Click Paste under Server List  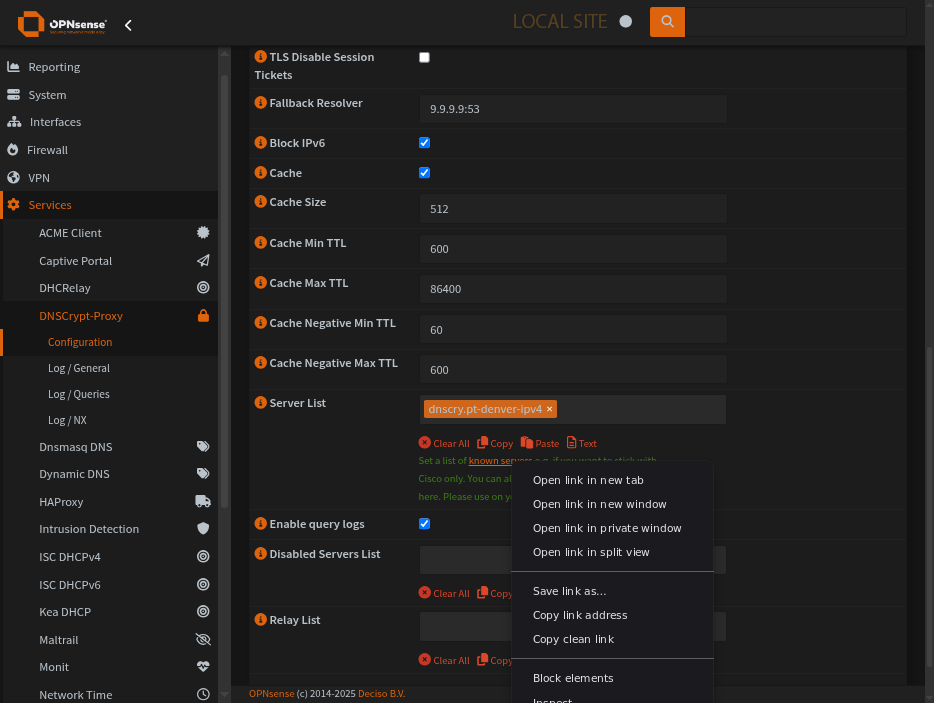point(540,443)
